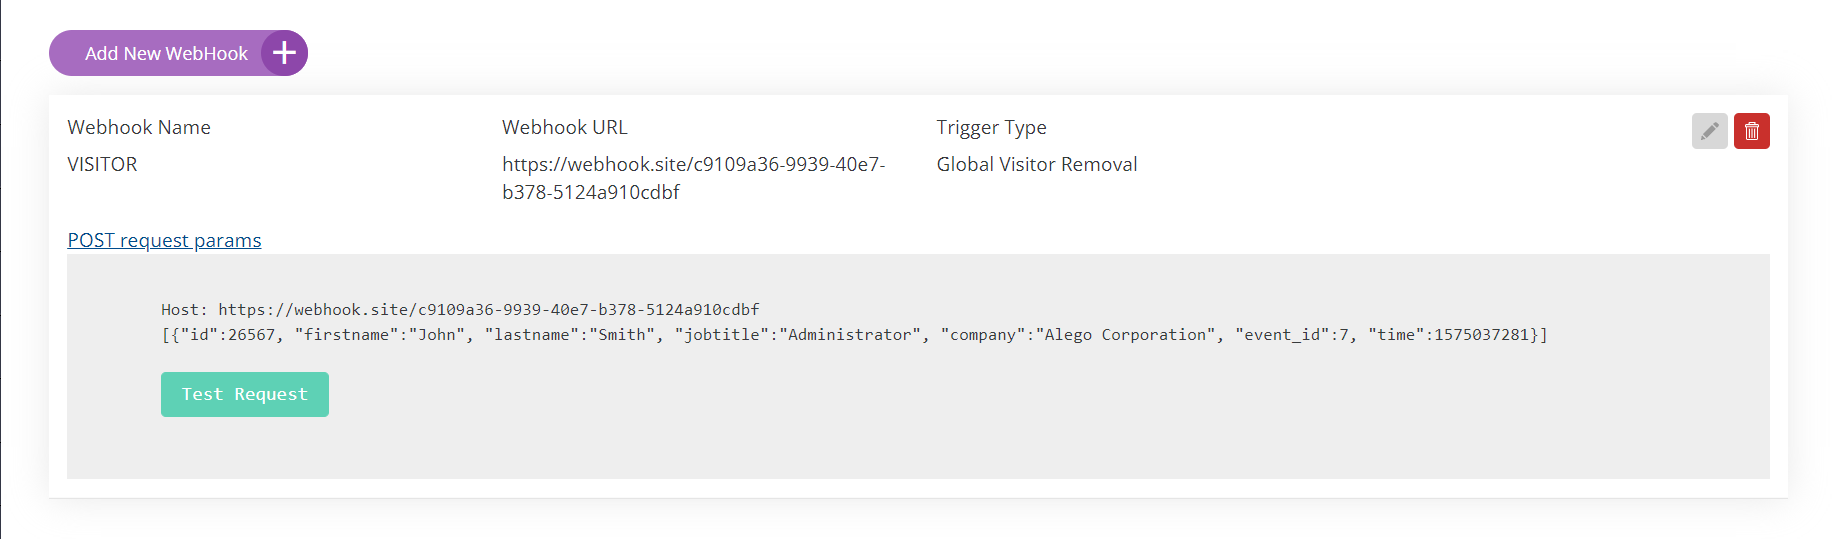Click the Webhook URL column header

click(x=564, y=127)
